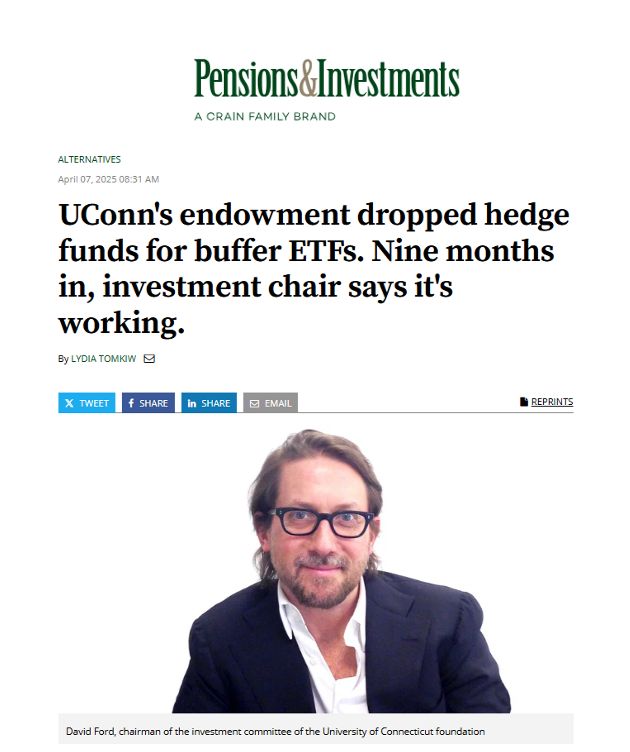This screenshot has height=752, width=630.
Task: Open the REPRINTS link
Action: 552,402
